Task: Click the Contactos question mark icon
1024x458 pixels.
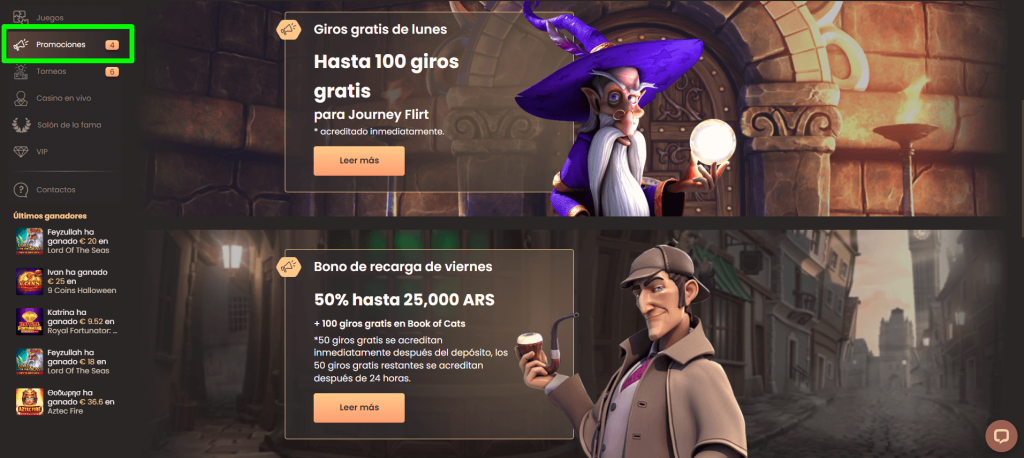Action: [22, 189]
